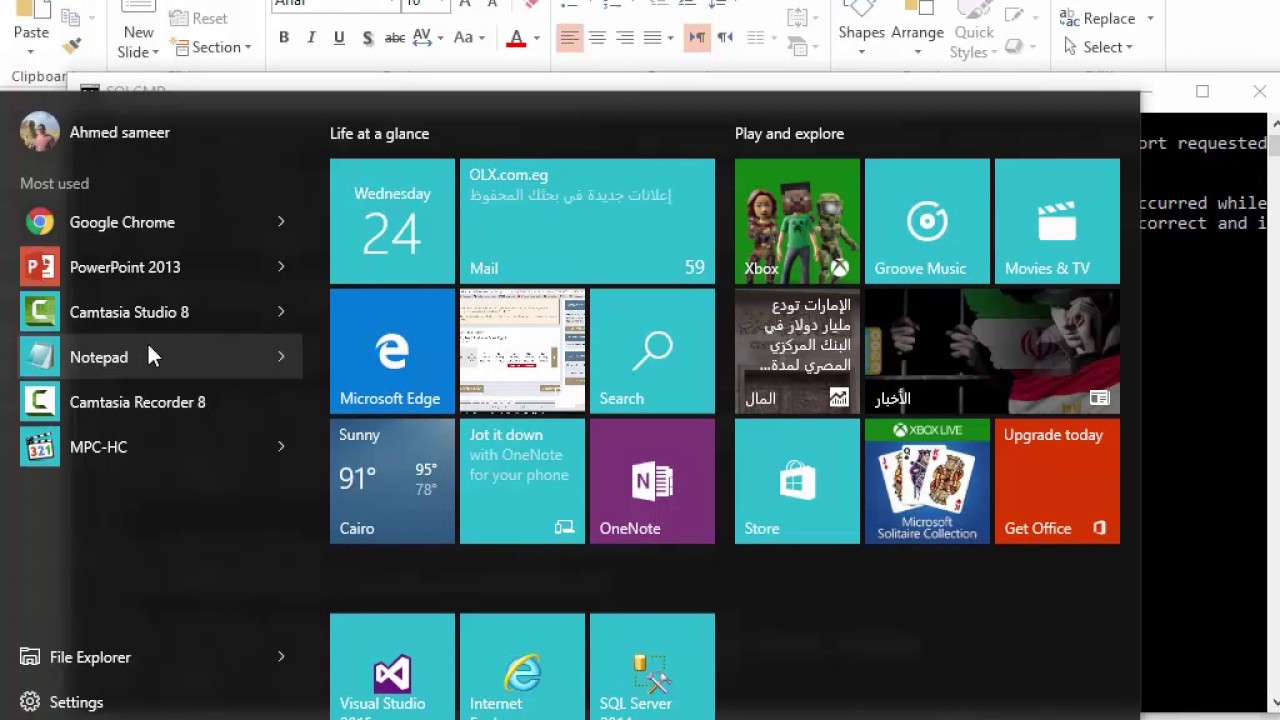
Task: Click the Font Color red A swatch
Action: [x=517, y=38]
